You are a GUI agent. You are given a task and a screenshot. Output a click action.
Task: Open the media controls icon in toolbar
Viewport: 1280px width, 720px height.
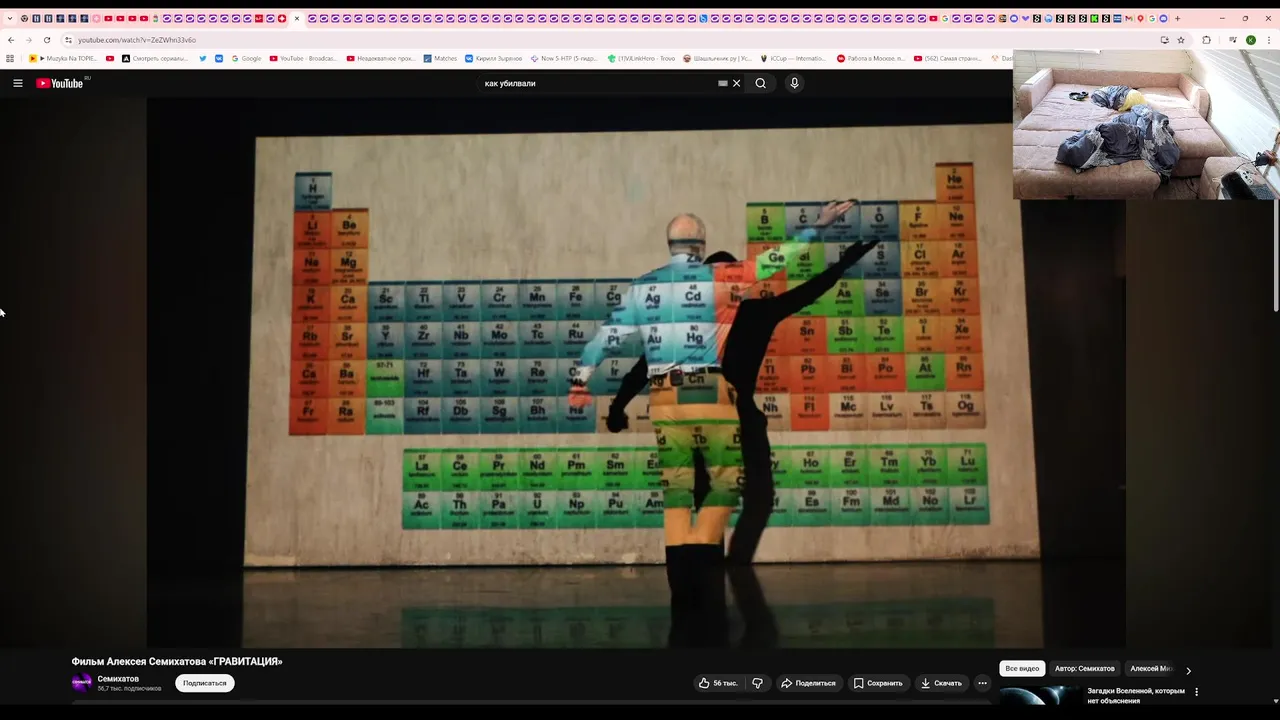pos(1233,40)
